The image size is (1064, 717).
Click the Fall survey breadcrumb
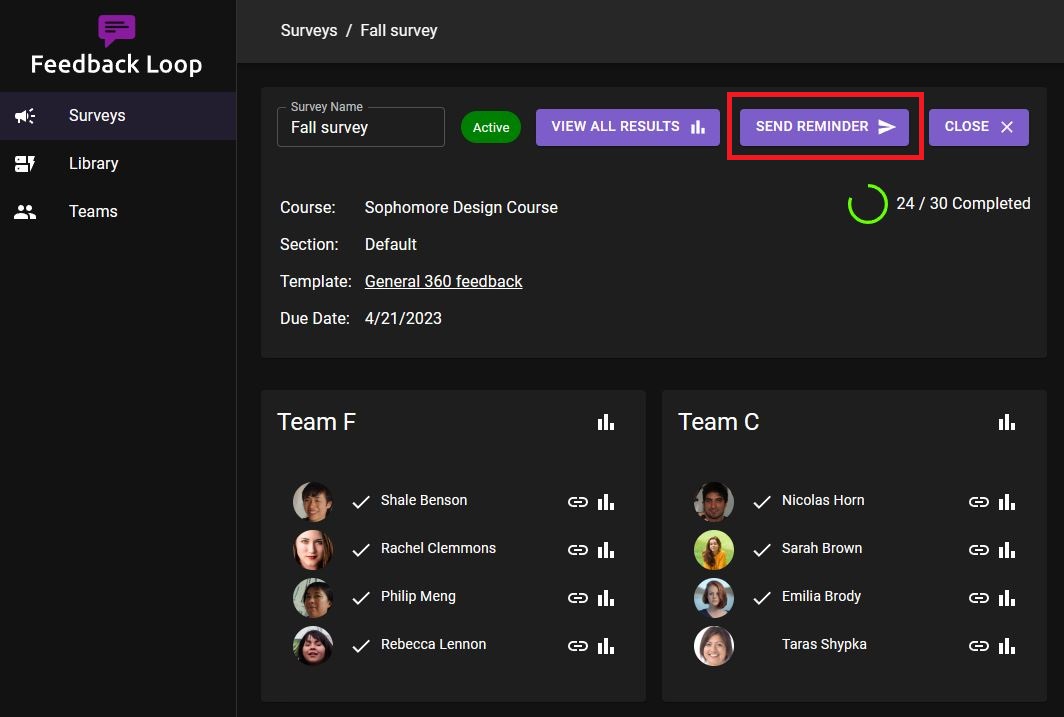(398, 31)
